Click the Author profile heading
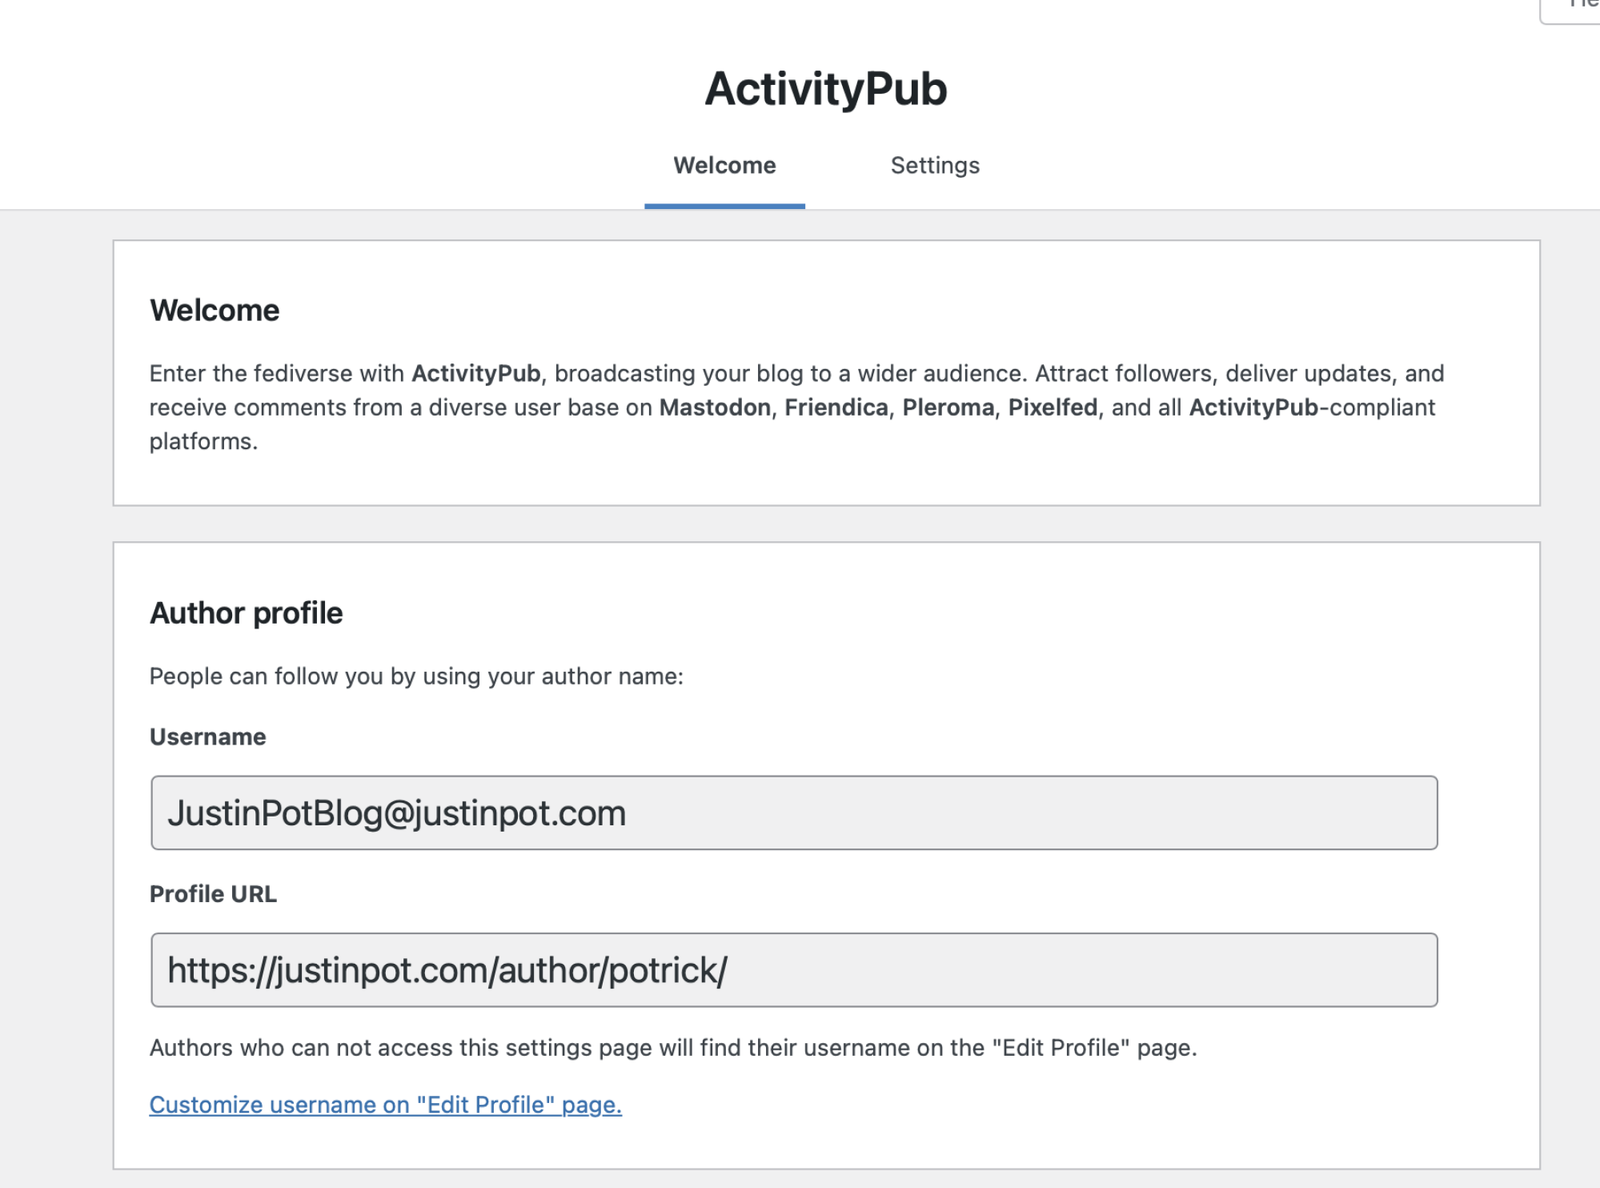1600x1188 pixels. [x=246, y=613]
